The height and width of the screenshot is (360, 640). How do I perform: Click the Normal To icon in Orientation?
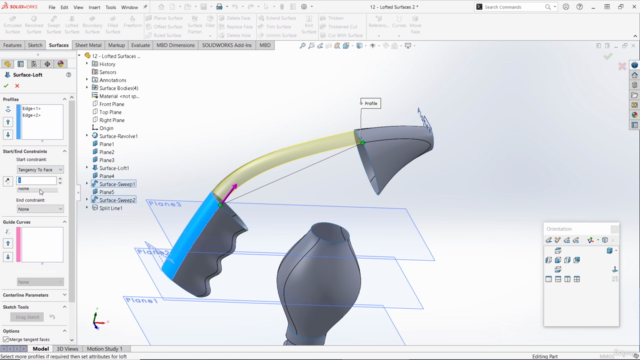(x=615, y=269)
